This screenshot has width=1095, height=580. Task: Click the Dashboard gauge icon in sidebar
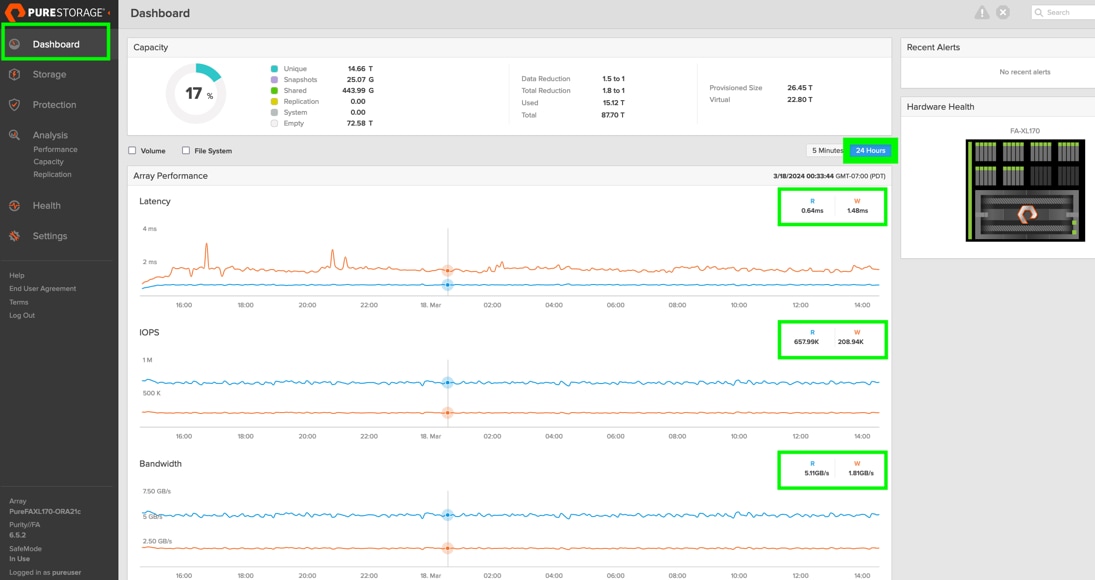[15, 44]
